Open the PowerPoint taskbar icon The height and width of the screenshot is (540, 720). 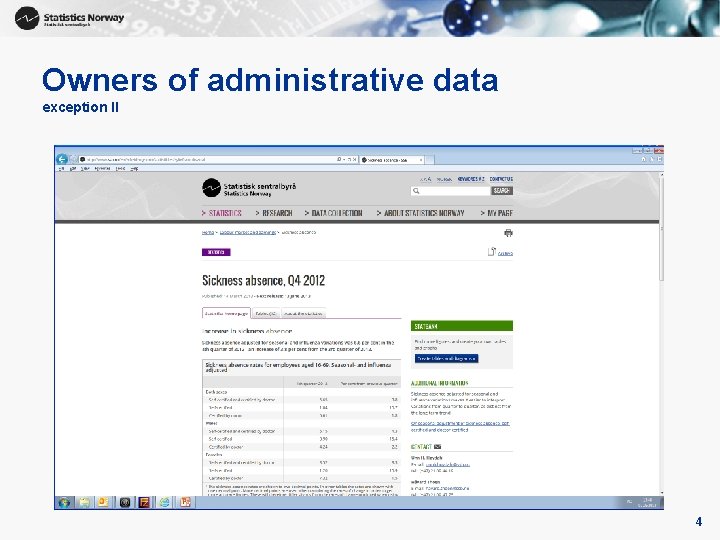[185, 502]
